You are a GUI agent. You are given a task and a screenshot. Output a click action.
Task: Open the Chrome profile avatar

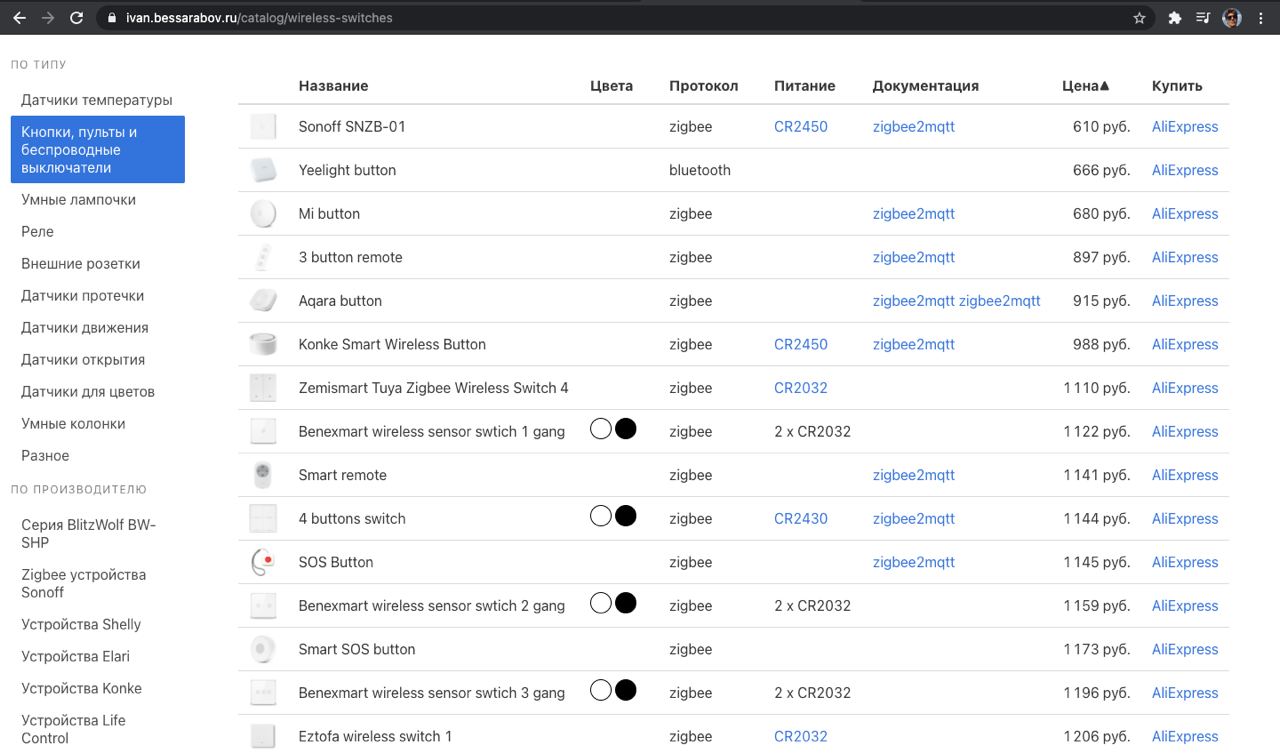click(1232, 18)
